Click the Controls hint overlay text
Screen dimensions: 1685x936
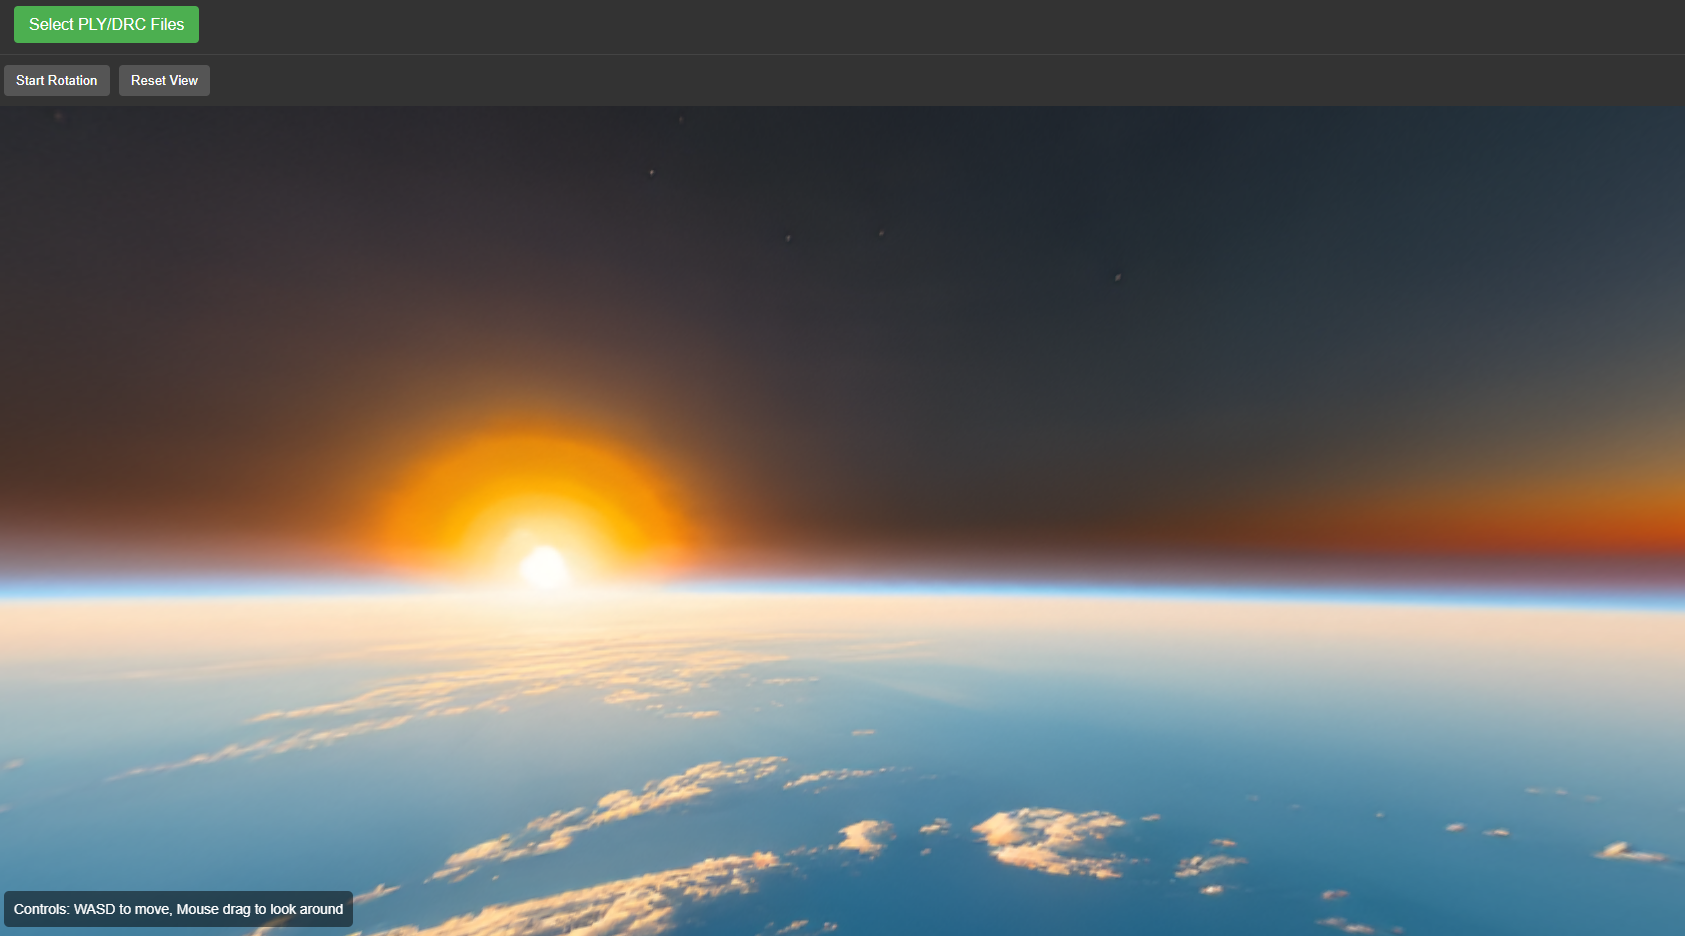pos(178,909)
